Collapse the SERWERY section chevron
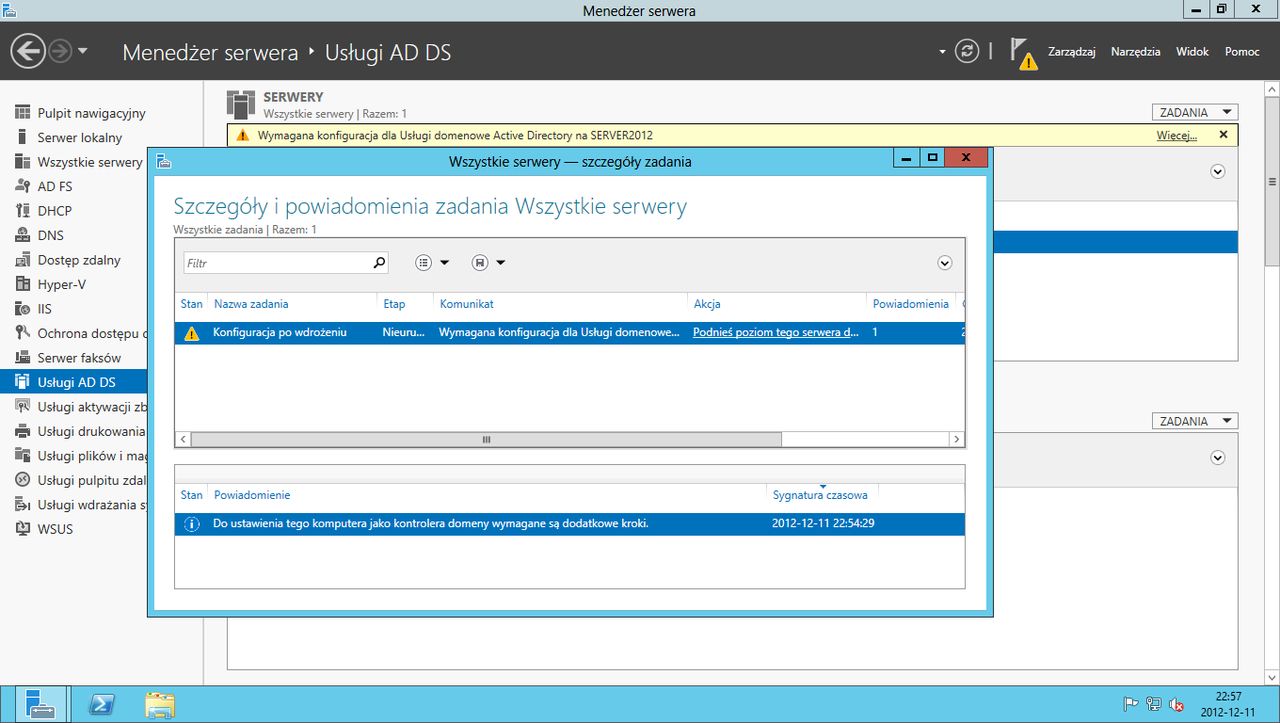The height and width of the screenshot is (723, 1280). (x=1218, y=171)
